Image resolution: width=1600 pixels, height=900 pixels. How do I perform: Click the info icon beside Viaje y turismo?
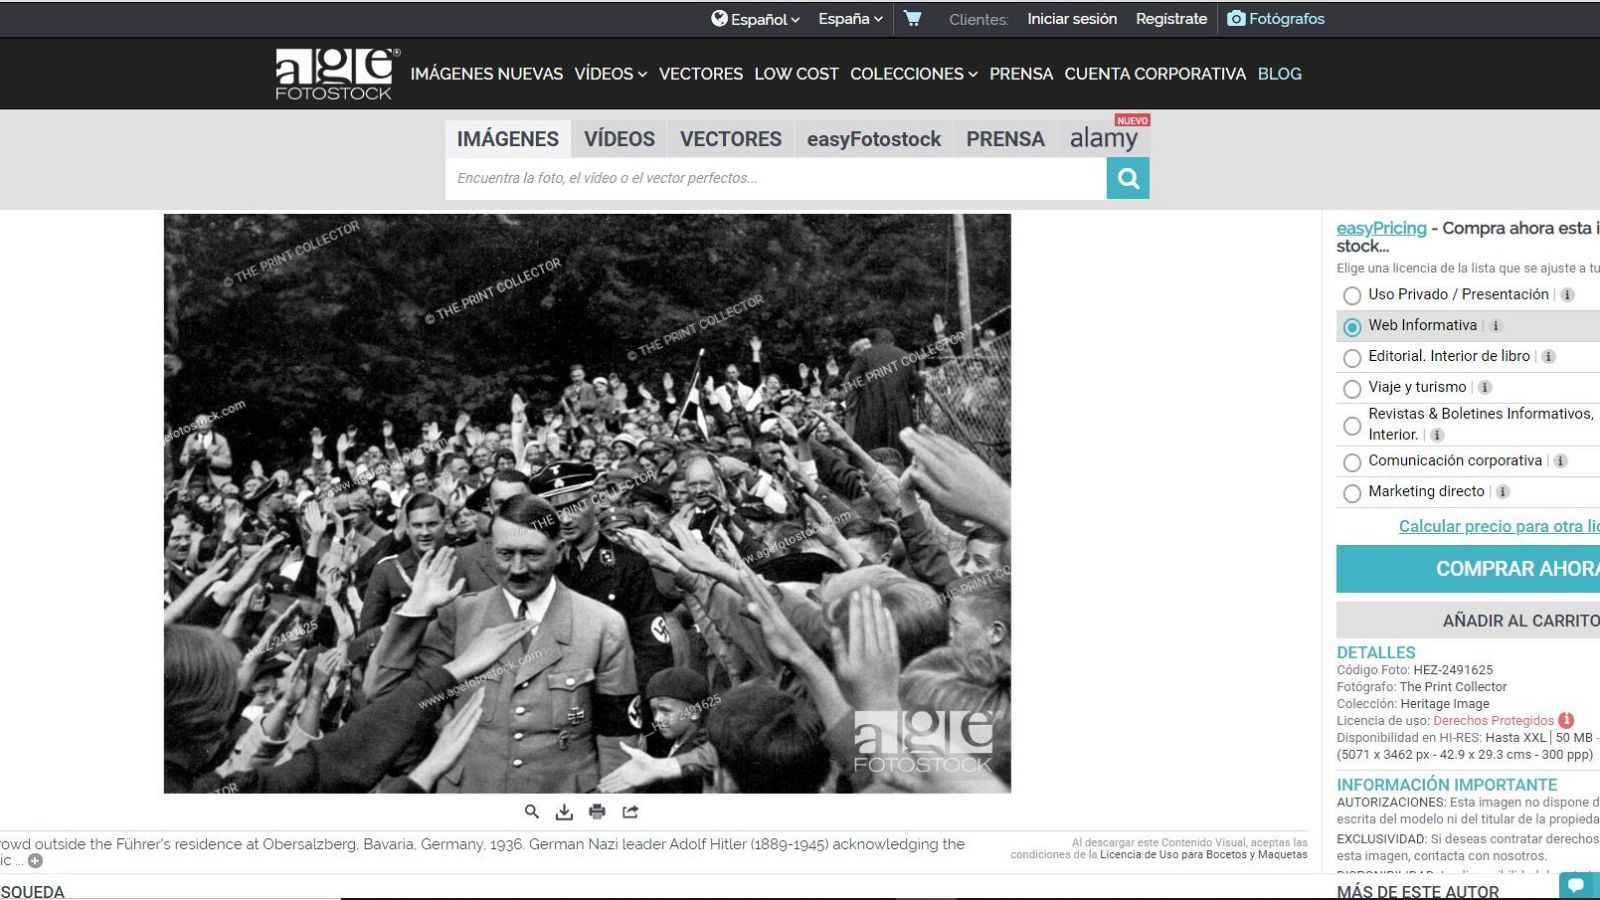1483,388
